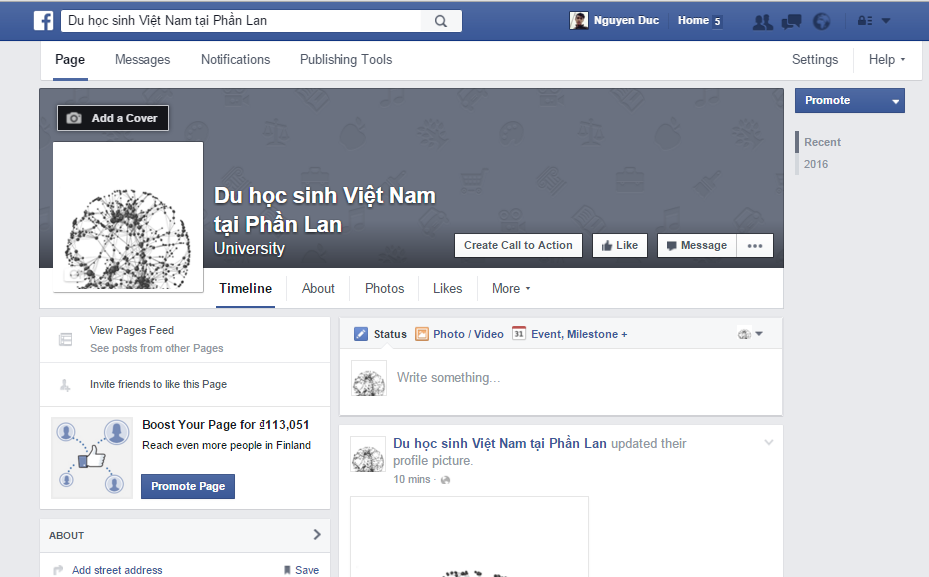
Task: Expand the More tab dropdown
Action: tap(511, 288)
